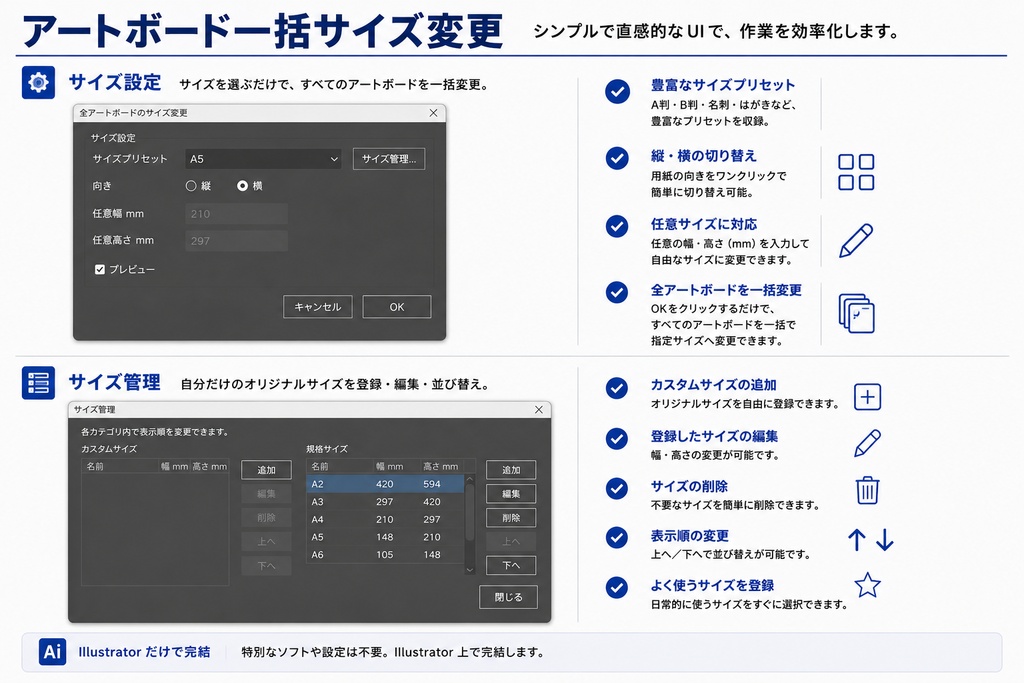The height and width of the screenshot is (683, 1024).
Task: Click the 閉じる button
Action: (x=508, y=597)
